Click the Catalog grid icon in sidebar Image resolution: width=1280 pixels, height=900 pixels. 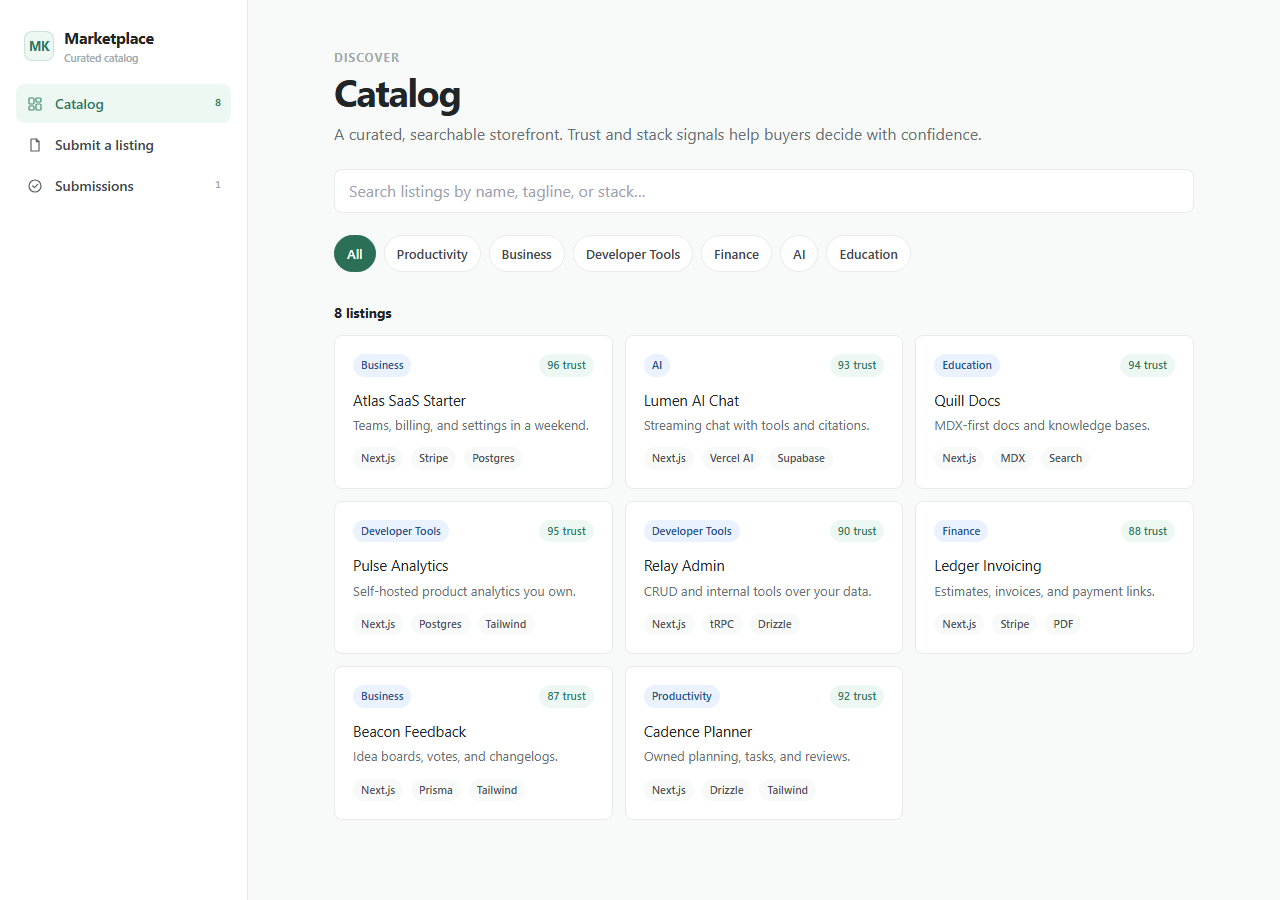coord(35,104)
